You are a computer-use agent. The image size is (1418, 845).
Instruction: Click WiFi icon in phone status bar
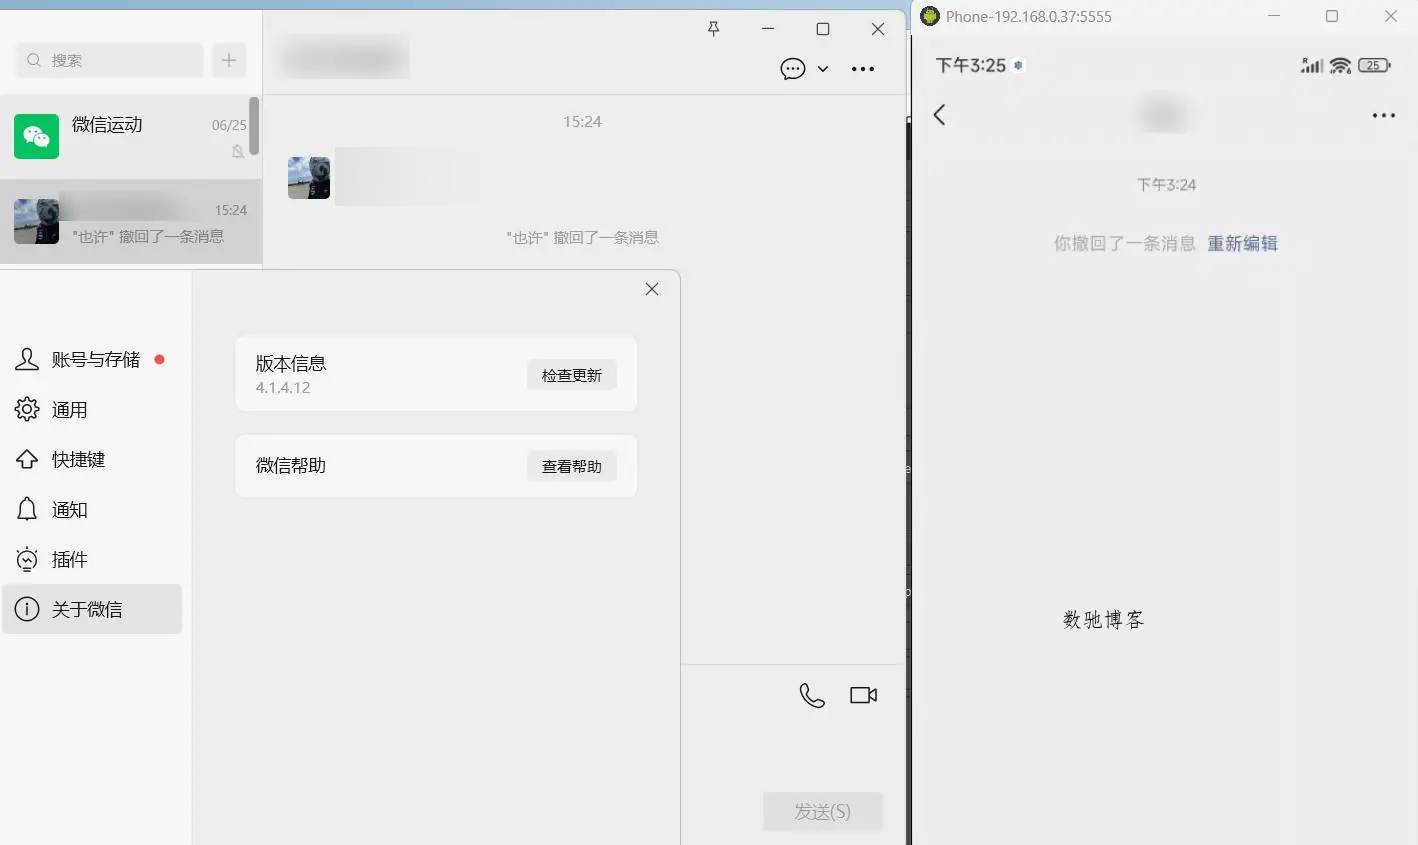(1341, 65)
